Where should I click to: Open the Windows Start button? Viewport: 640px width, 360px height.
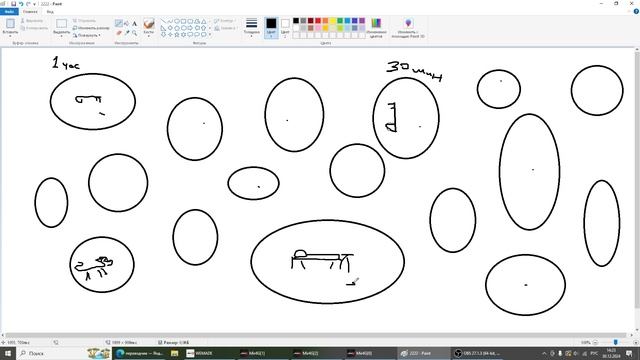tap(8, 353)
